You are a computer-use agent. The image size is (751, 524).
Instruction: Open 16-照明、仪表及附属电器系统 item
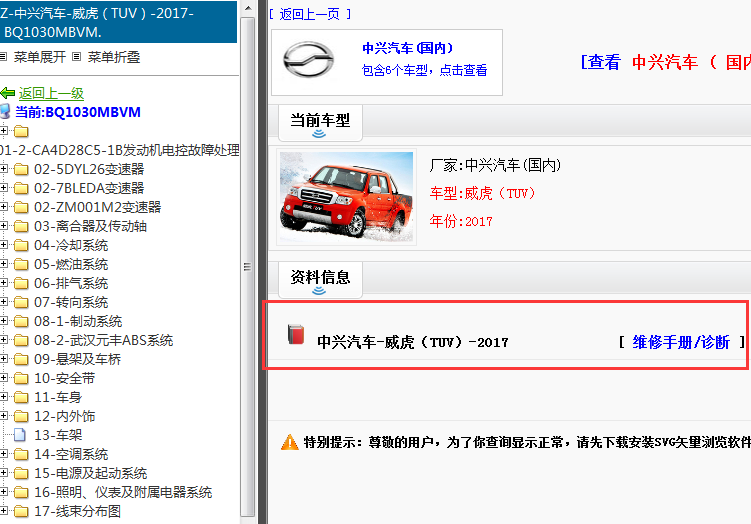click(x=123, y=492)
